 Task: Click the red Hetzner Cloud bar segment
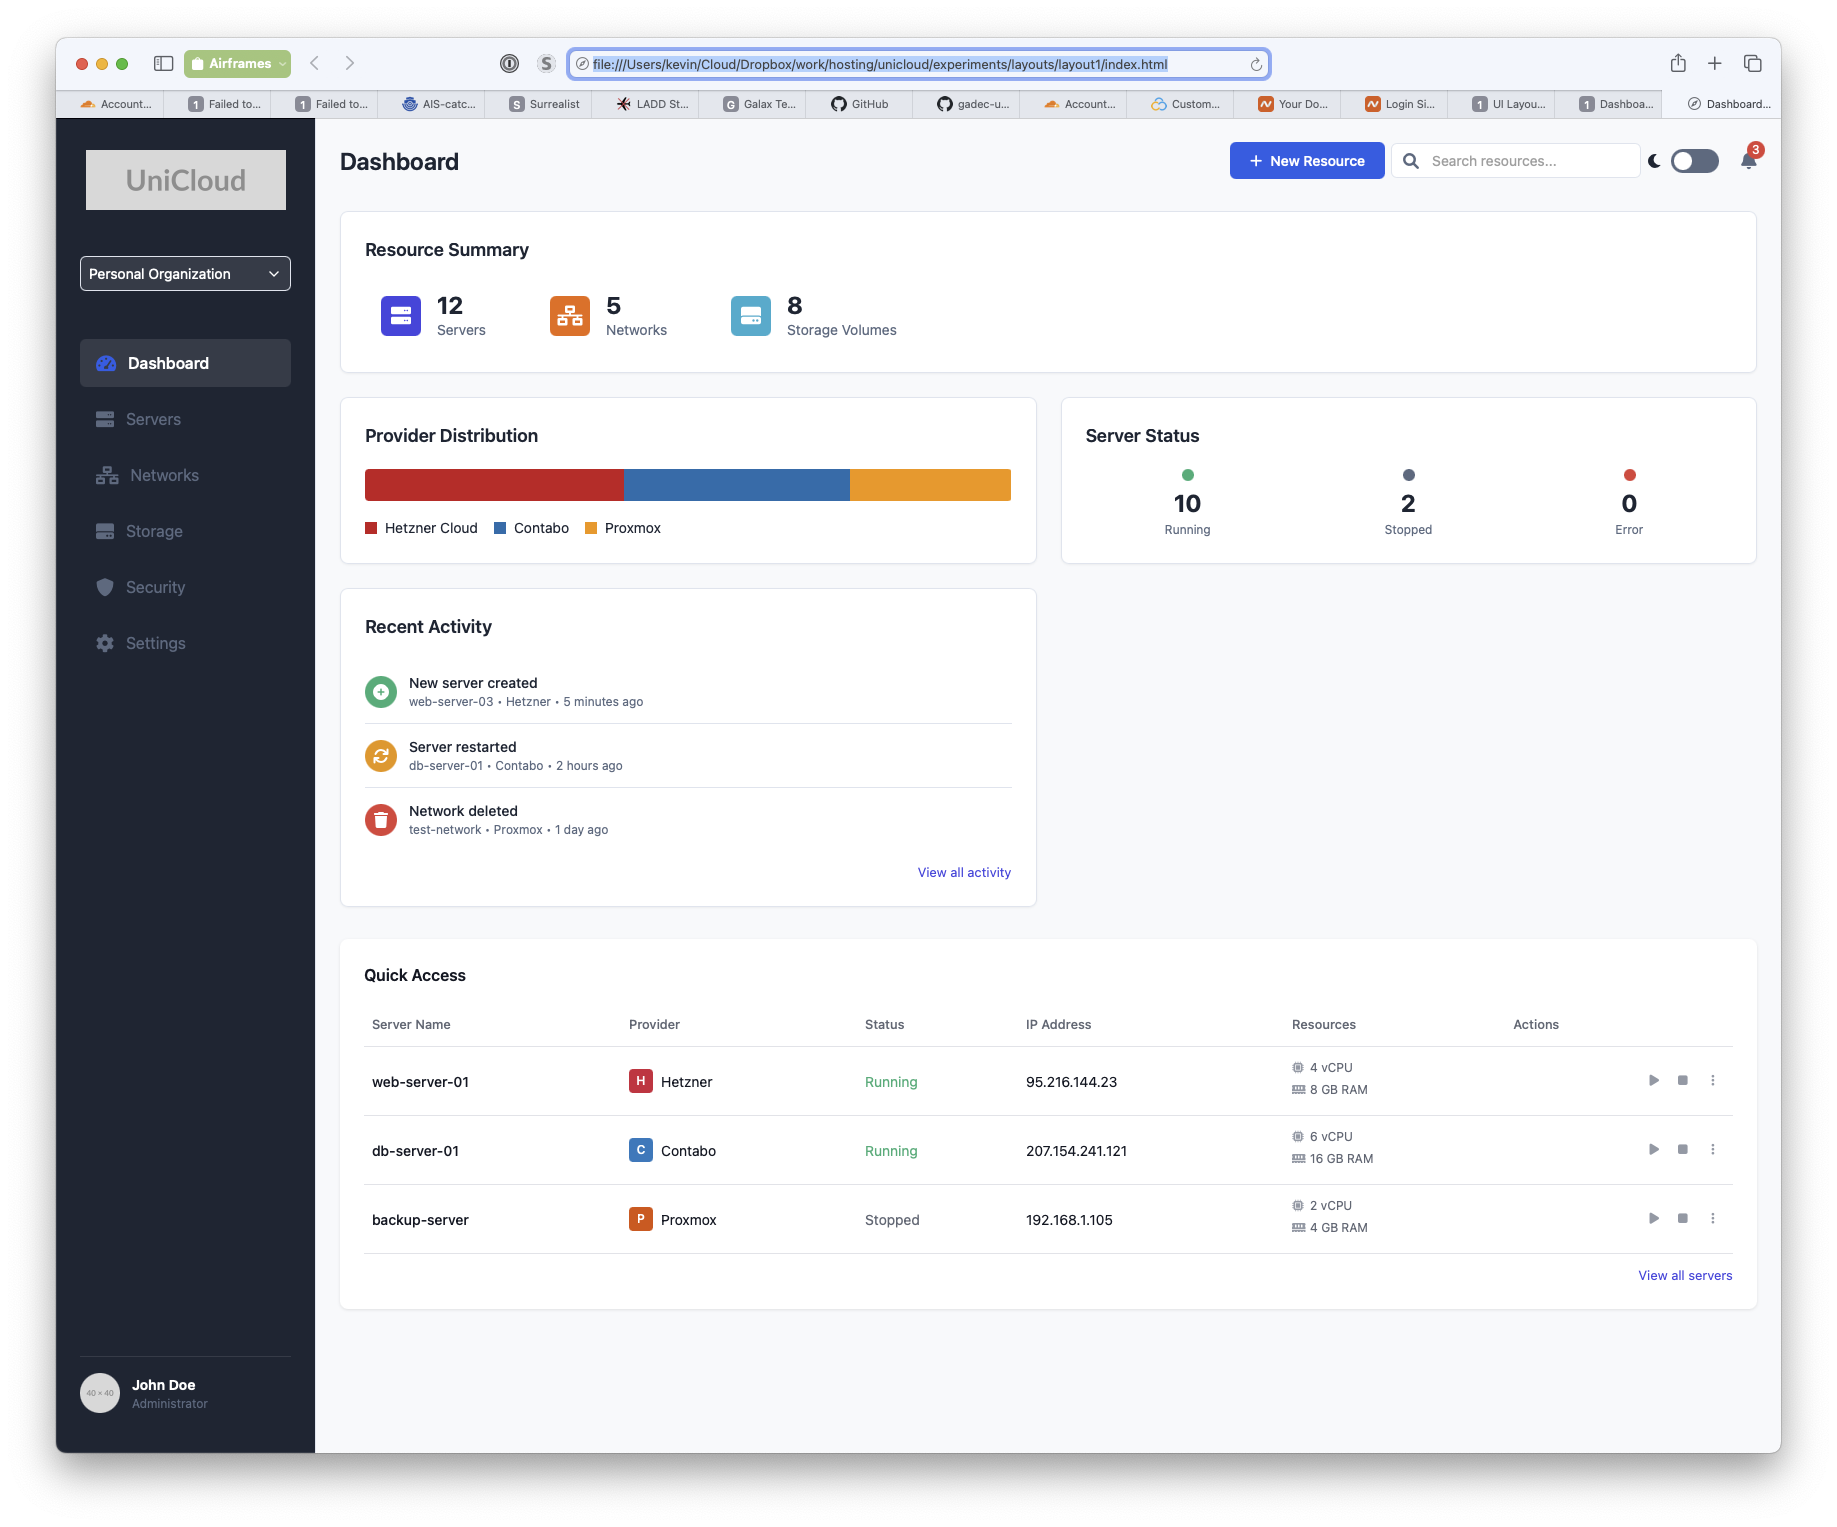tap(494, 485)
